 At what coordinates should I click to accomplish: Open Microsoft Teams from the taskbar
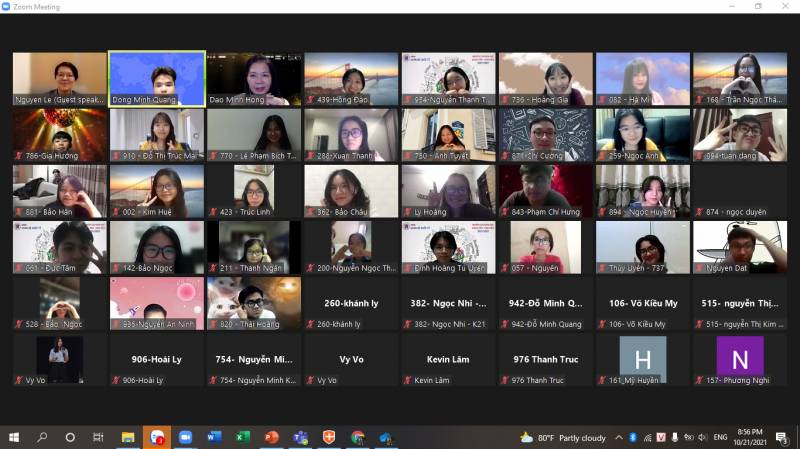[300, 437]
